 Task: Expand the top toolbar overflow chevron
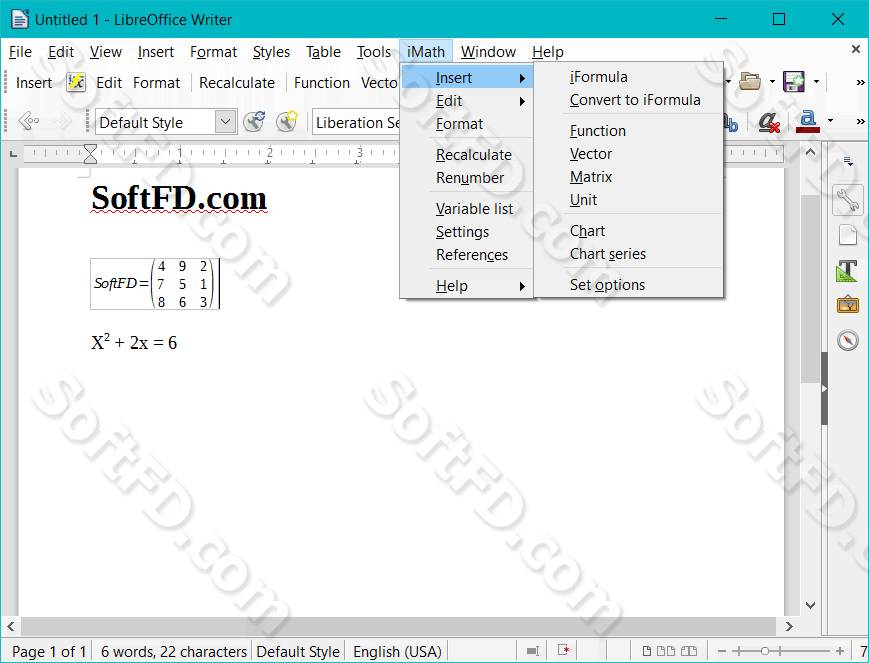click(860, 83)
